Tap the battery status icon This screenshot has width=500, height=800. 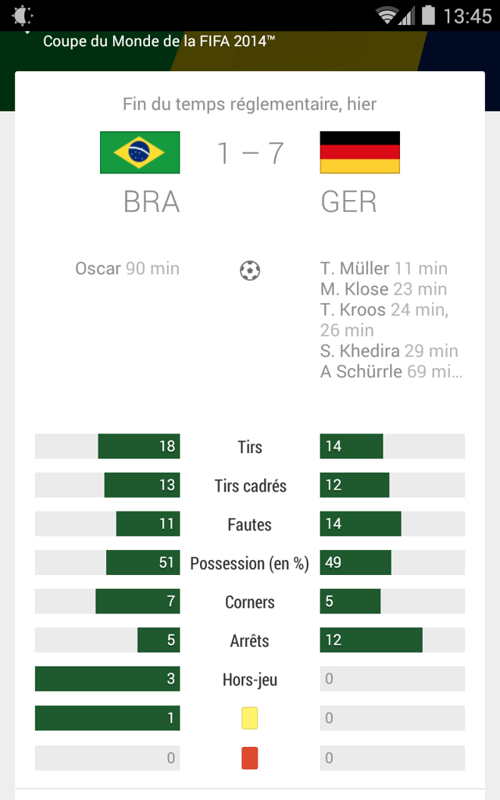coord(429,15)
